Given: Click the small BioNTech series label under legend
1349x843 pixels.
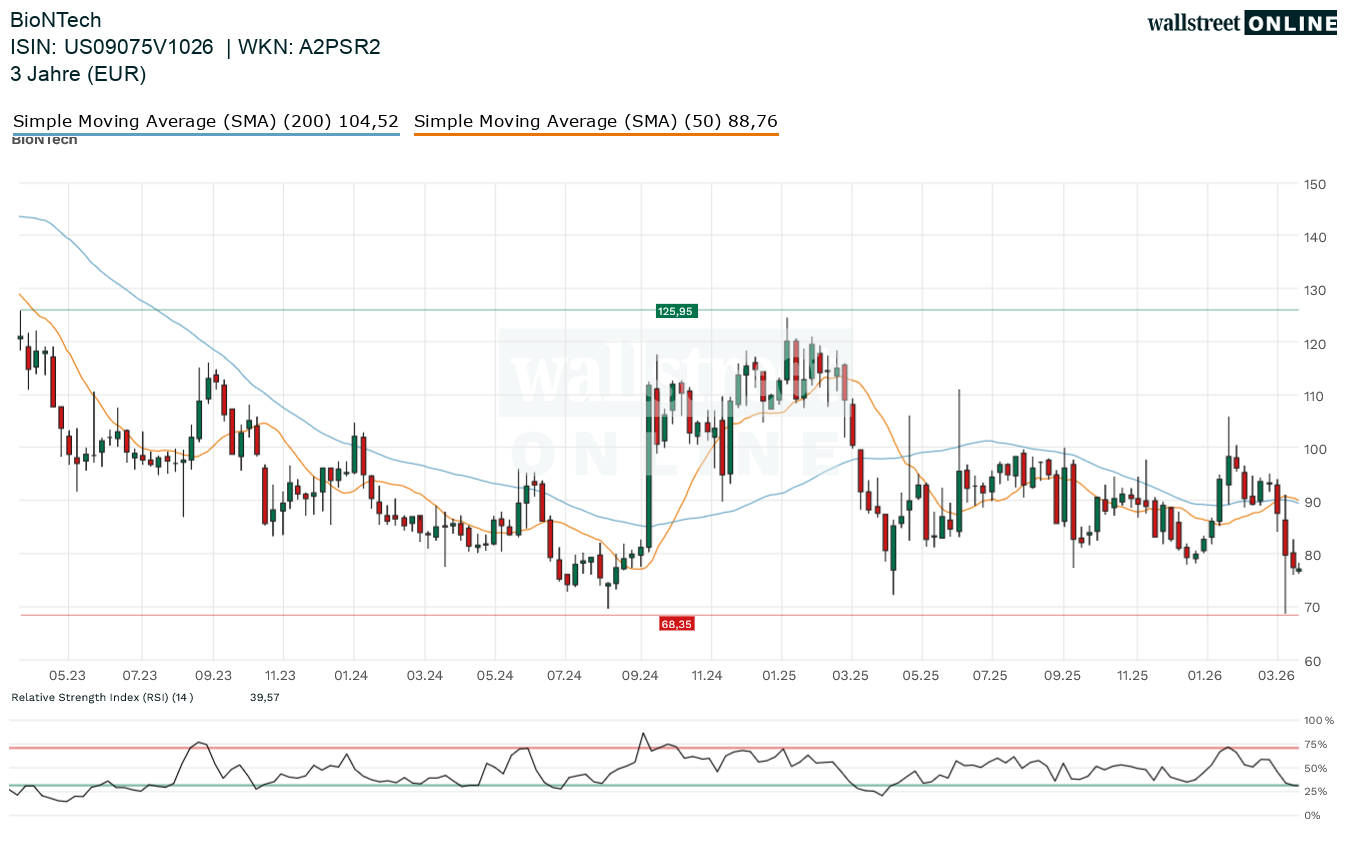Looking at the screenshot, I should click(x=44, y=141).
